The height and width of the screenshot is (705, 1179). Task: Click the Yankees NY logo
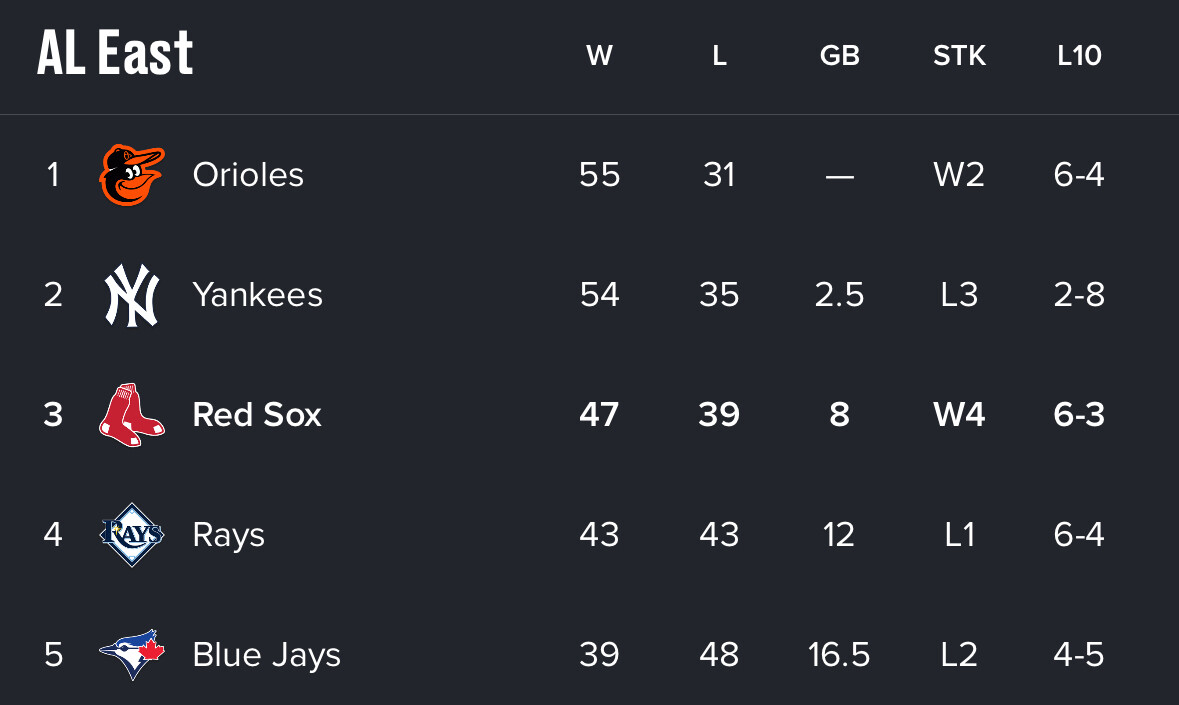[131, 295]
